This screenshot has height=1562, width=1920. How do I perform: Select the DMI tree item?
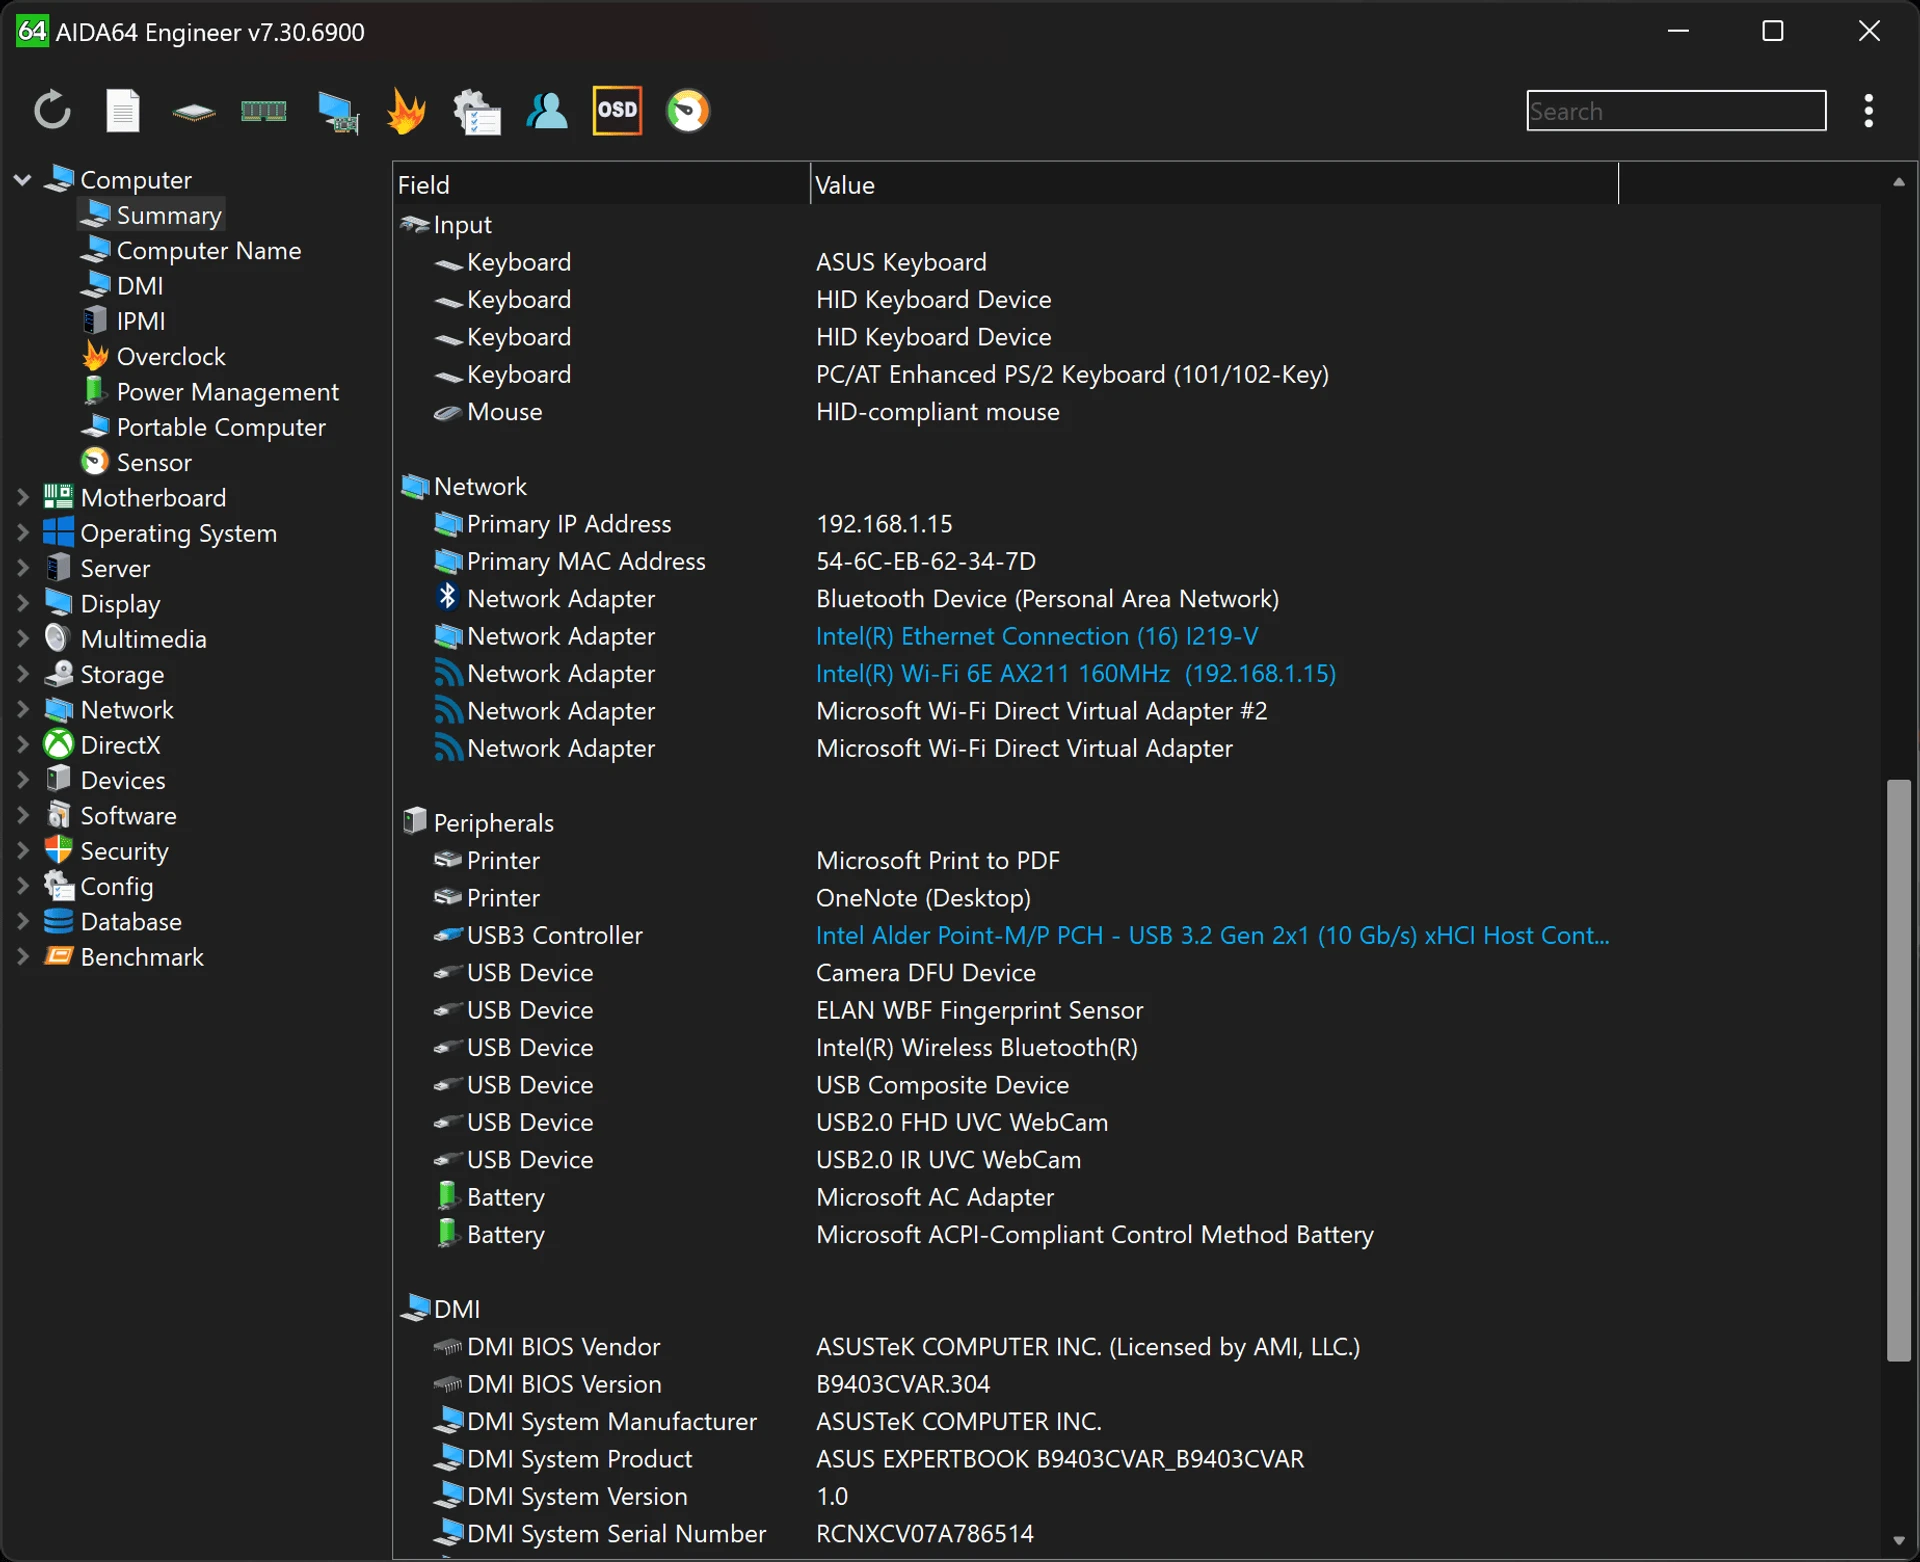coord(122,285)
